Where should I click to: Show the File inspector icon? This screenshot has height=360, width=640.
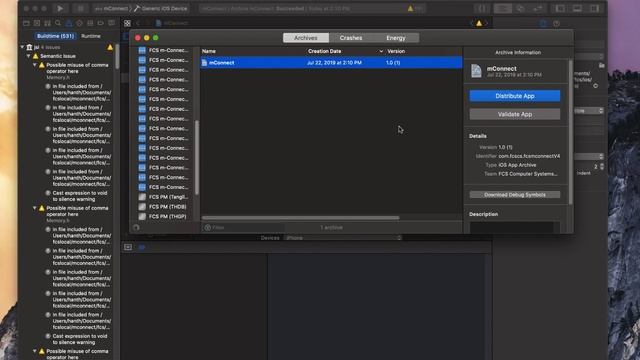543,23
